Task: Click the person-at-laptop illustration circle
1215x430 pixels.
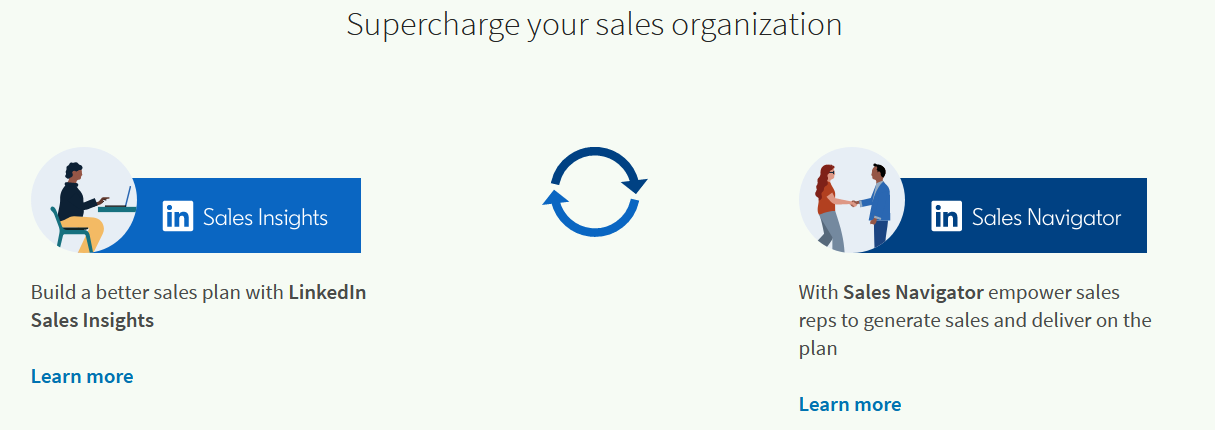Action: 84,200
